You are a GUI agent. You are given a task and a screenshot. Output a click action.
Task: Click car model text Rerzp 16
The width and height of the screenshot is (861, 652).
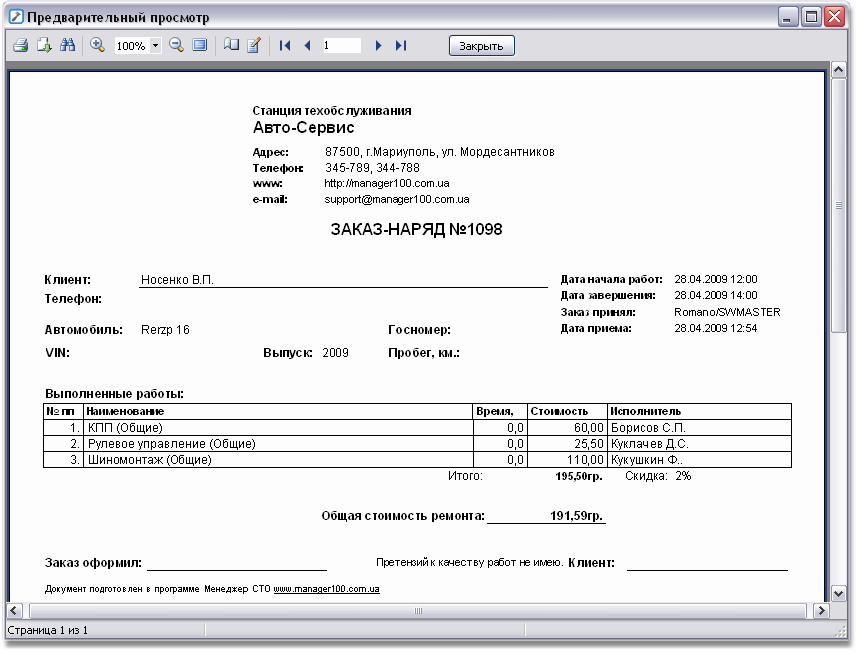click(165, 330)
